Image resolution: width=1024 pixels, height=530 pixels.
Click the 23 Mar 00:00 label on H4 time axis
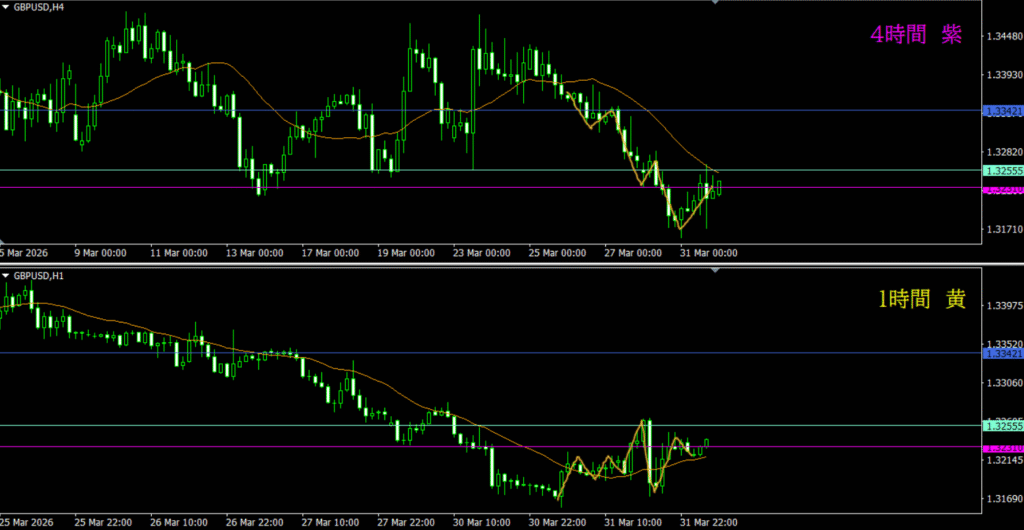coord(480,253)
